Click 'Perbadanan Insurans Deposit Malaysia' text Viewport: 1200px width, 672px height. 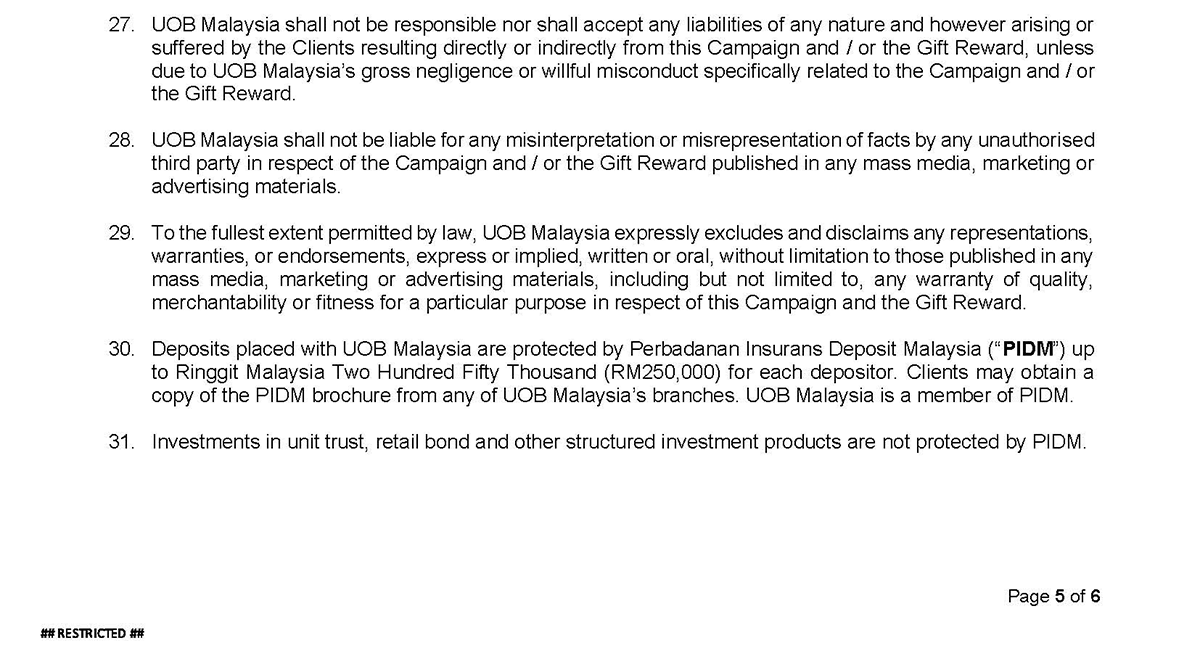pos(807,349)
